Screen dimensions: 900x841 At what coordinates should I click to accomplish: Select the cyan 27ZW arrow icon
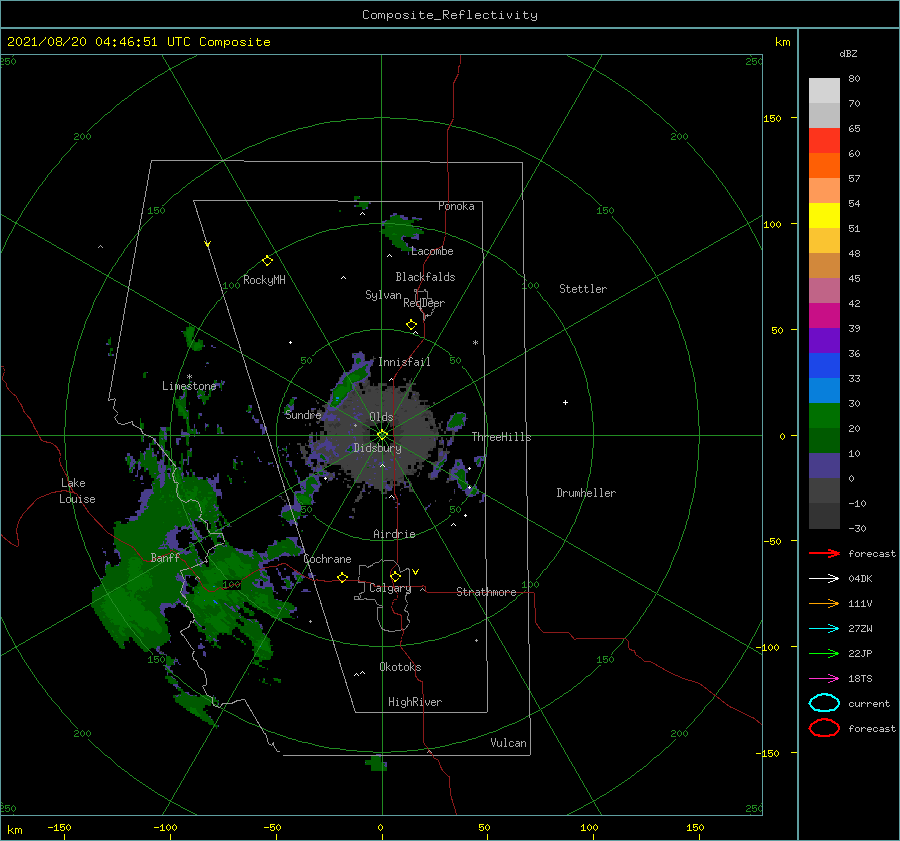824,629
